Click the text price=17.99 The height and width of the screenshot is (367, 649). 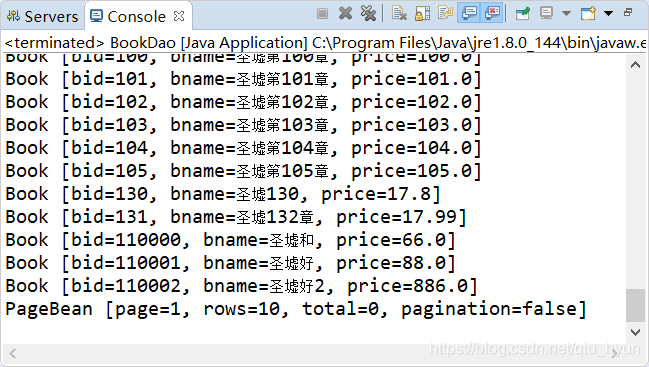(397, 217)
